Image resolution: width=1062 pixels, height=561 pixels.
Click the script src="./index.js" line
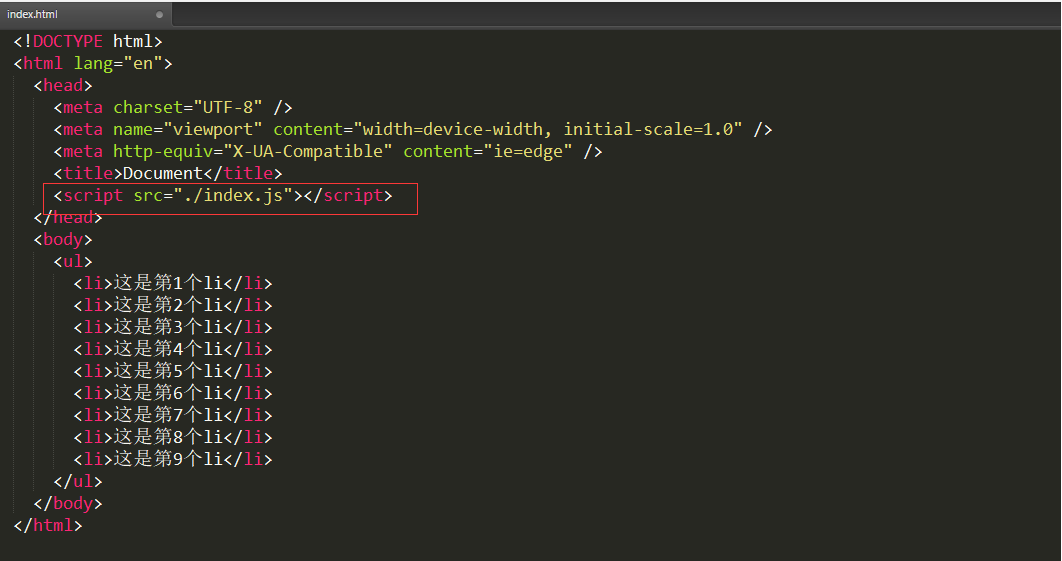click(223, 196)
